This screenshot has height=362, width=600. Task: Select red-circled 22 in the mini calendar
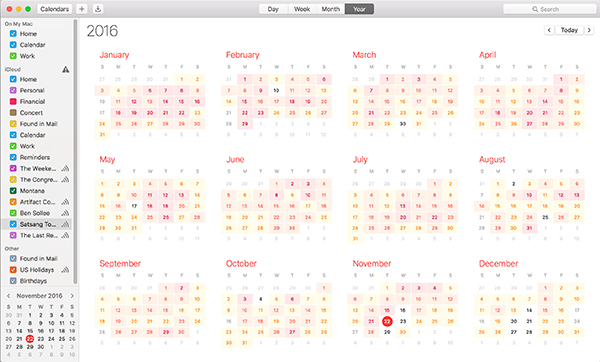pos(30,339)
